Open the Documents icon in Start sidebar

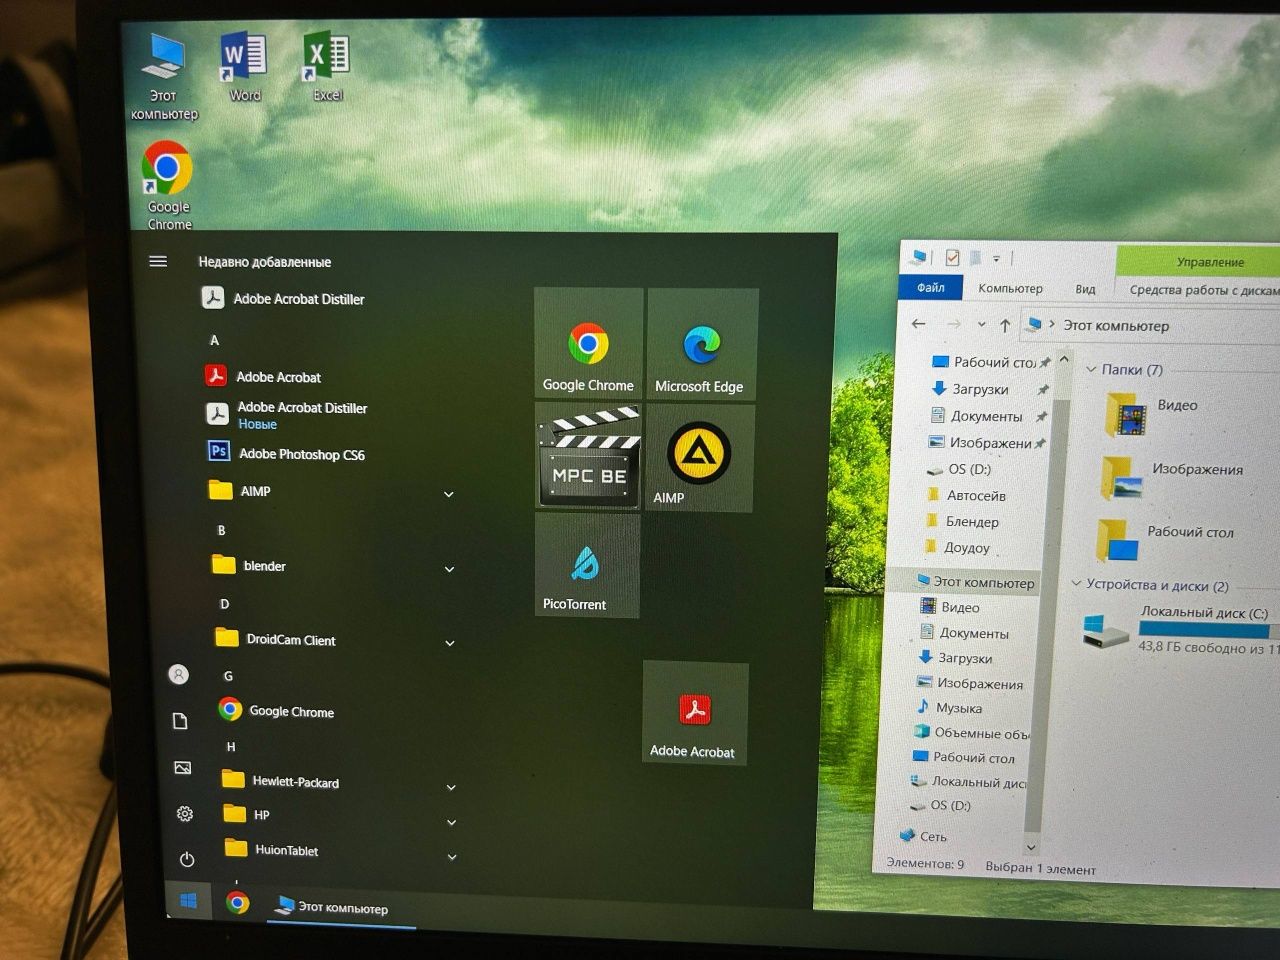pyautogui.click(x=180, y=721)
